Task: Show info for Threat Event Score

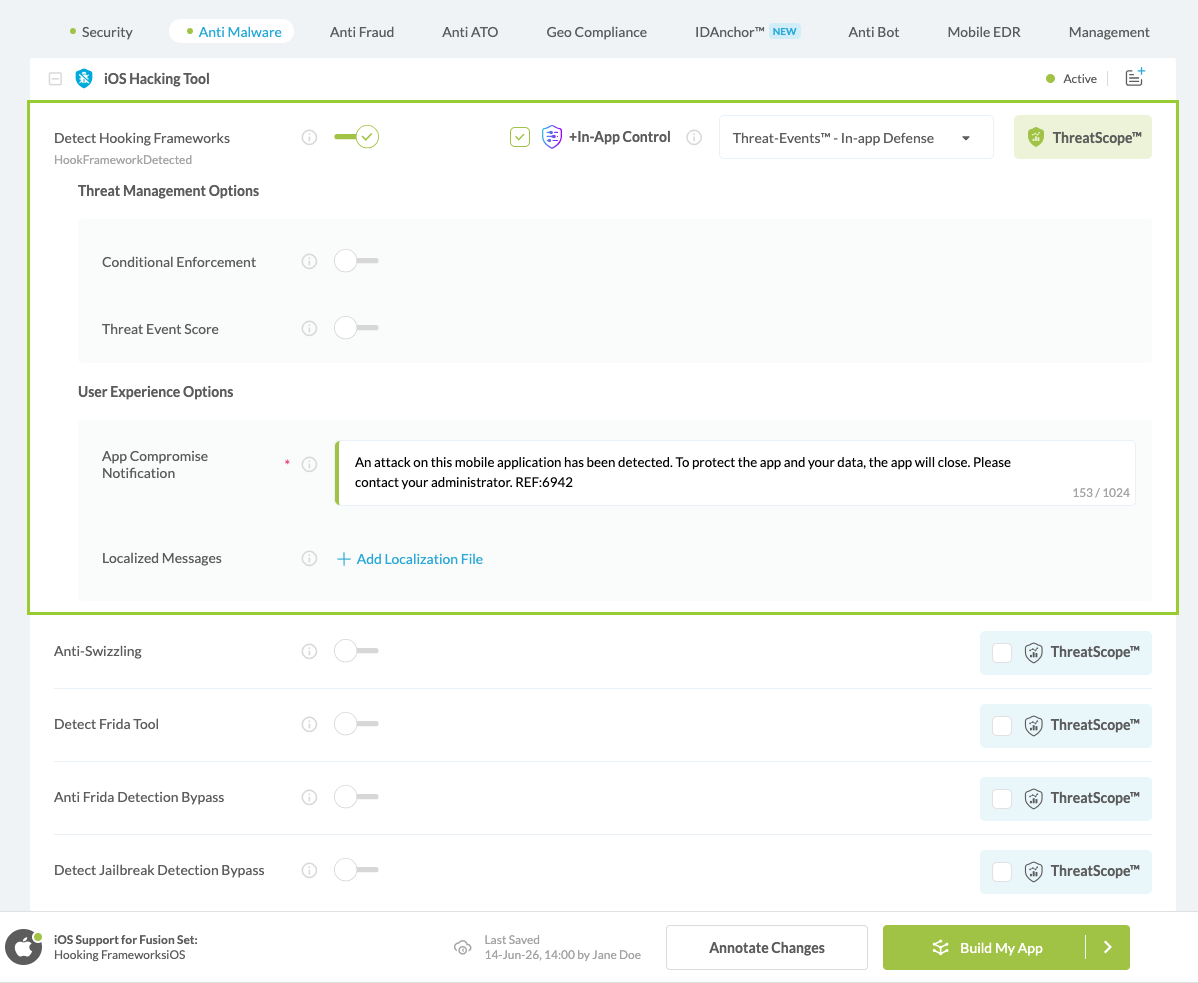Action: point(309,328)
